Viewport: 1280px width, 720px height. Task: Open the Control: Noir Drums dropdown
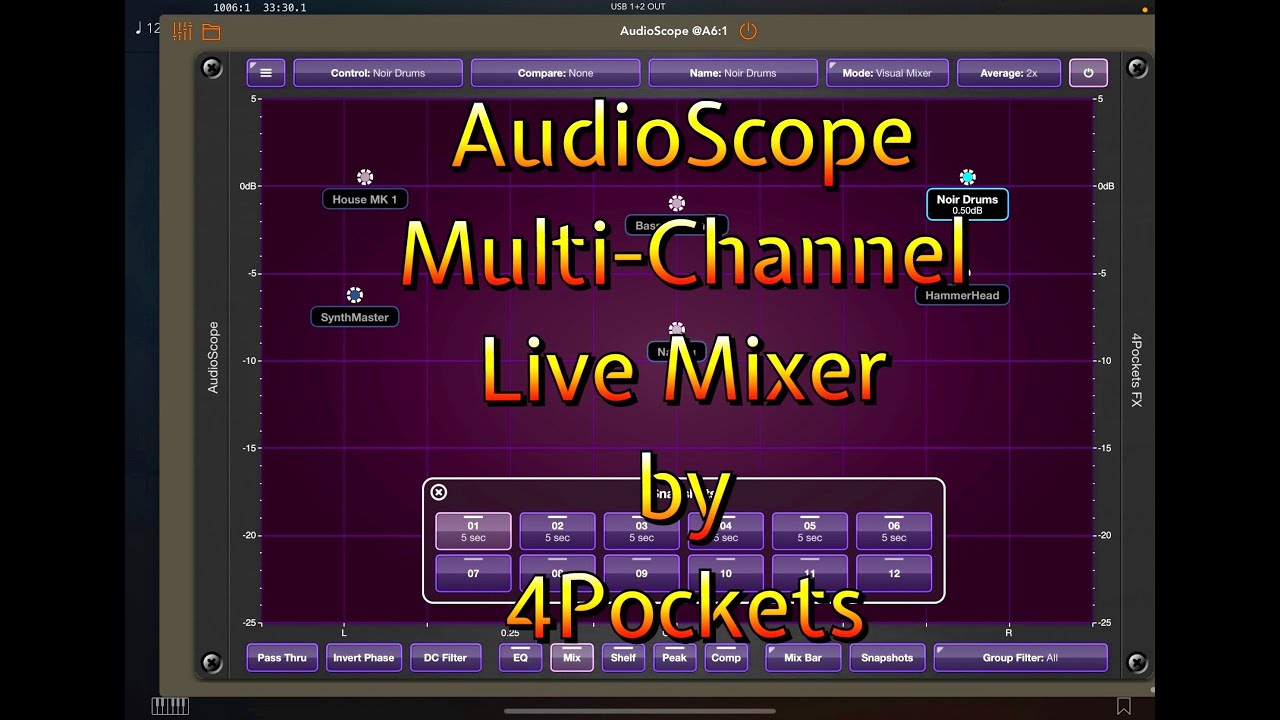coord(378,73)
